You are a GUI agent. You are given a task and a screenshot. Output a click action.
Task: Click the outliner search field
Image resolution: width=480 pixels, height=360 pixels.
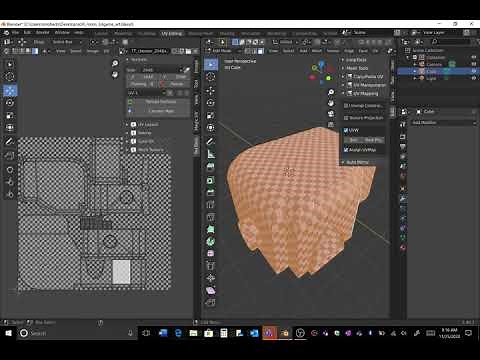tap(452, 42)
